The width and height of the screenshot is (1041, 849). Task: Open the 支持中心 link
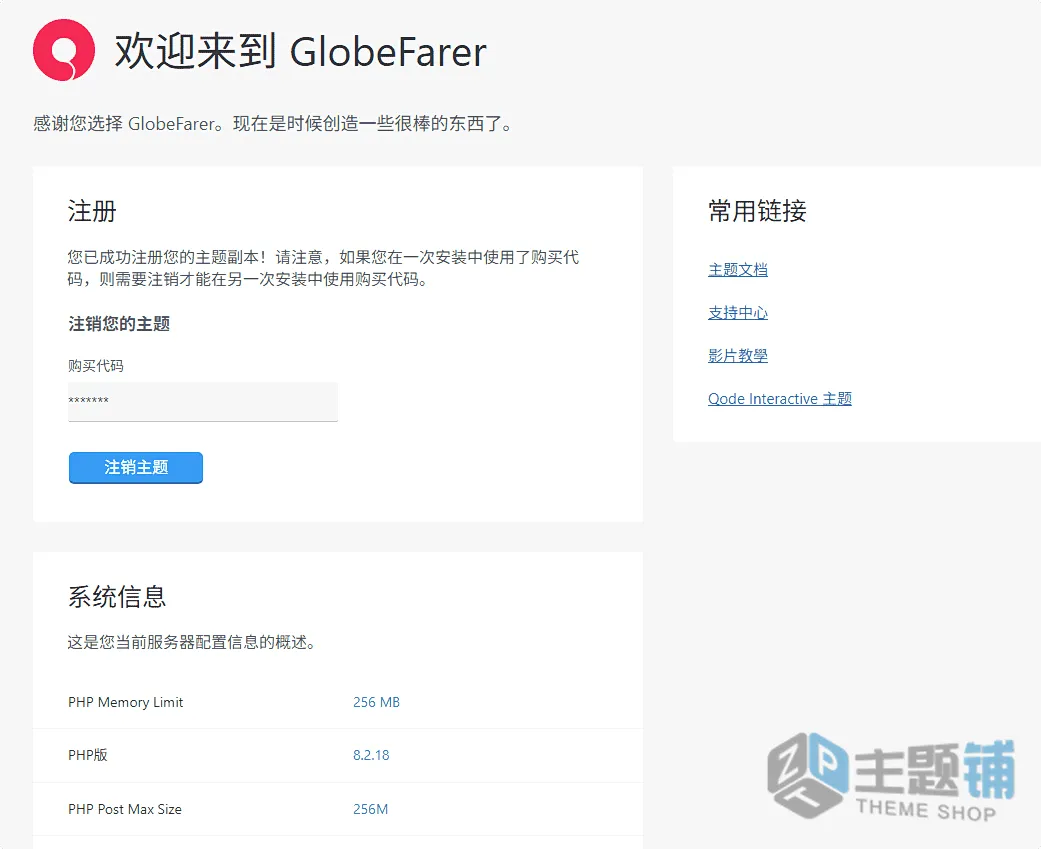(x=738, y=313)
